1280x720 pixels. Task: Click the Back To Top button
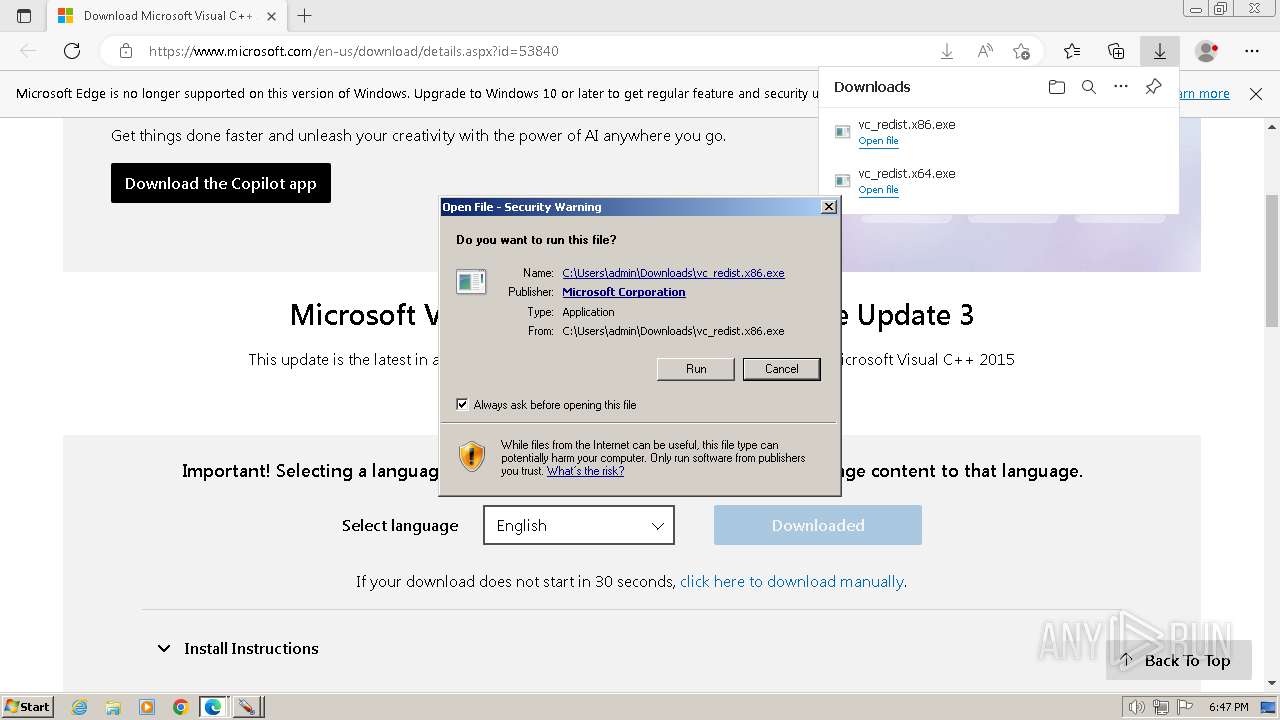[x=1179, y=660]
